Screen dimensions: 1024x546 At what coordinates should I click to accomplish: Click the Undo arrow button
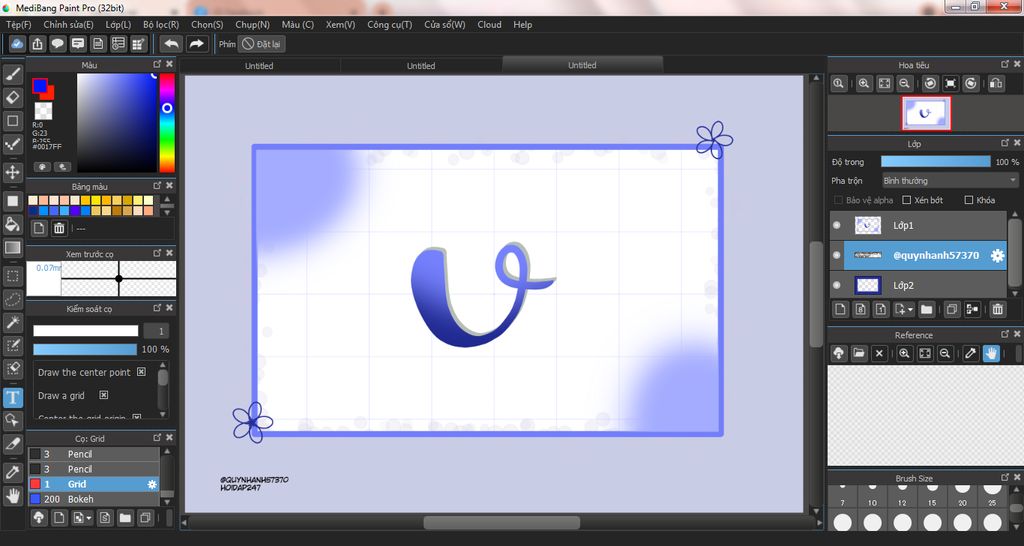(x=172, y=44)
